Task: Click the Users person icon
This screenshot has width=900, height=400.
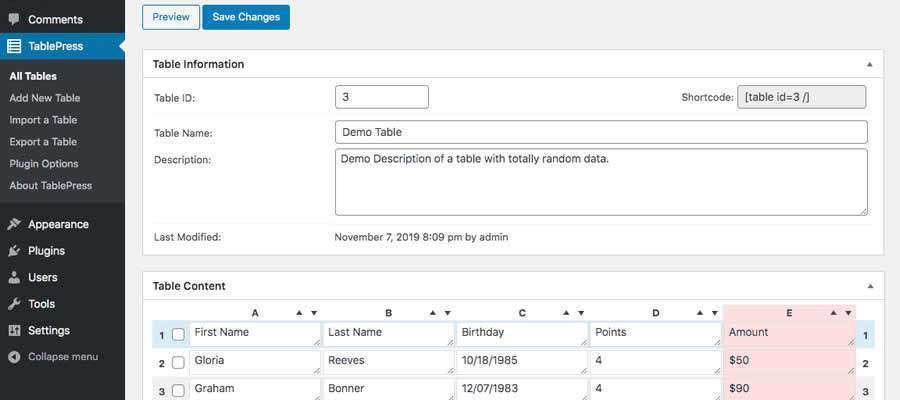Action: tap(14, 277)
